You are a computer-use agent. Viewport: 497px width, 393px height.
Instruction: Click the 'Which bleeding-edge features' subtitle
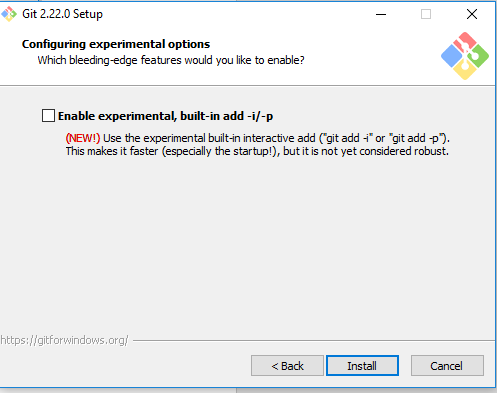pos(171,60)
